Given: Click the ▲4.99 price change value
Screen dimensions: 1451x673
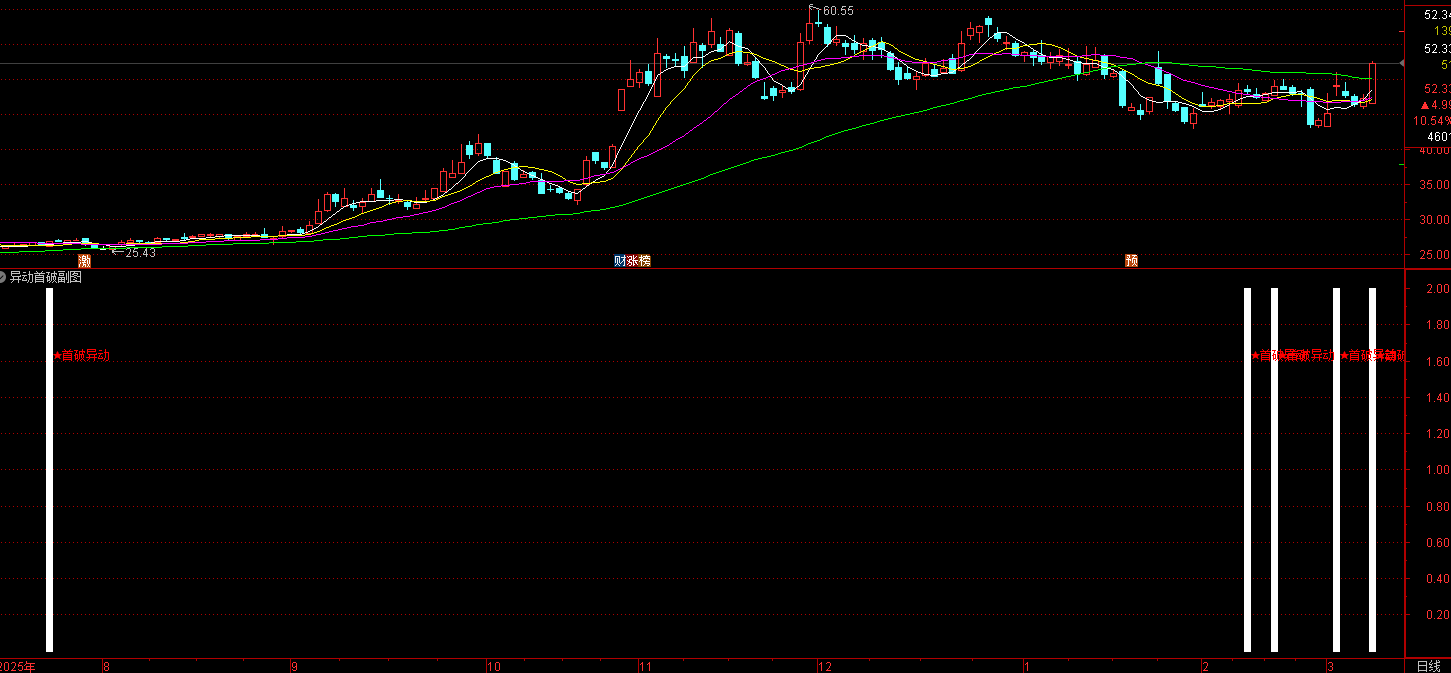Looking at the screenshot, I should [x=1435, y=105].
